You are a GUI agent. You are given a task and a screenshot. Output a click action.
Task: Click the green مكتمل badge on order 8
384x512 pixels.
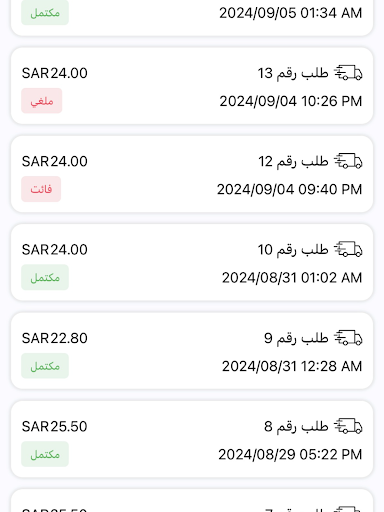click(x=45, y=454)
